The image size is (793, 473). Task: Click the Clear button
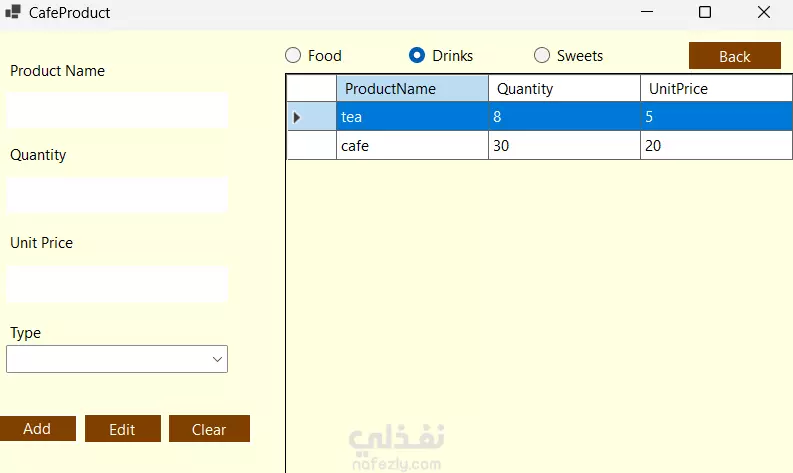[x=209, y=429]
